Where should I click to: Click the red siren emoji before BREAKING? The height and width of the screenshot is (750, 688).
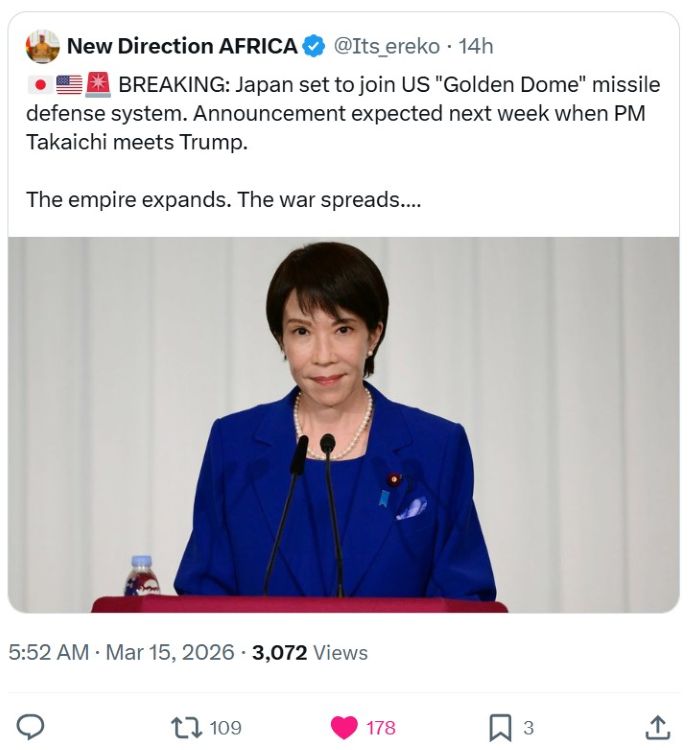click(x=98, y=85)
